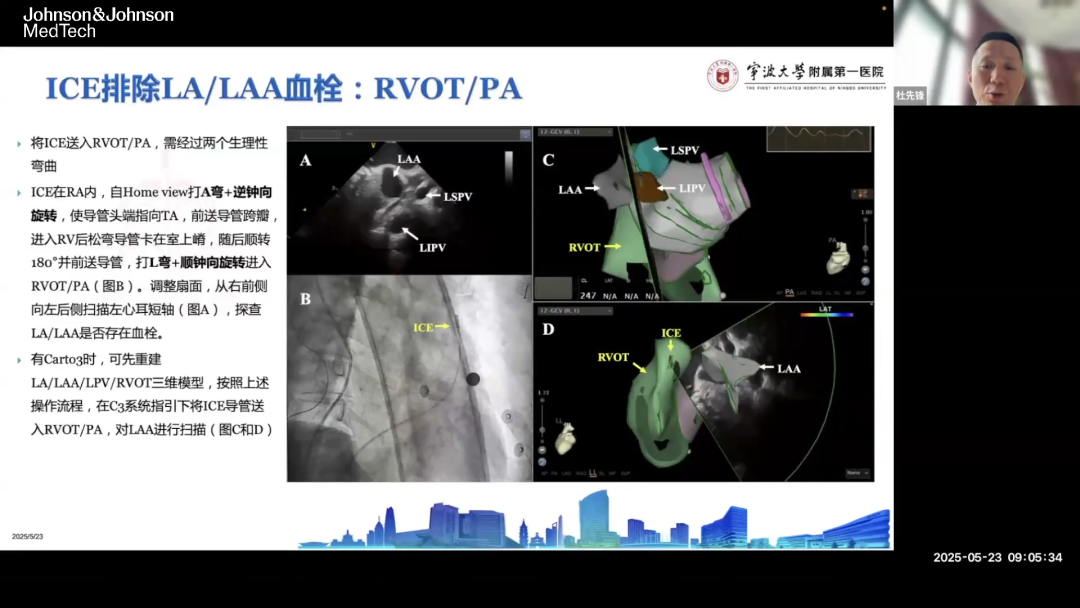Select the PA view tab in panel C
Image resolution: width=1080 pixels, height=608 pixels.
(x=789, y=293)
